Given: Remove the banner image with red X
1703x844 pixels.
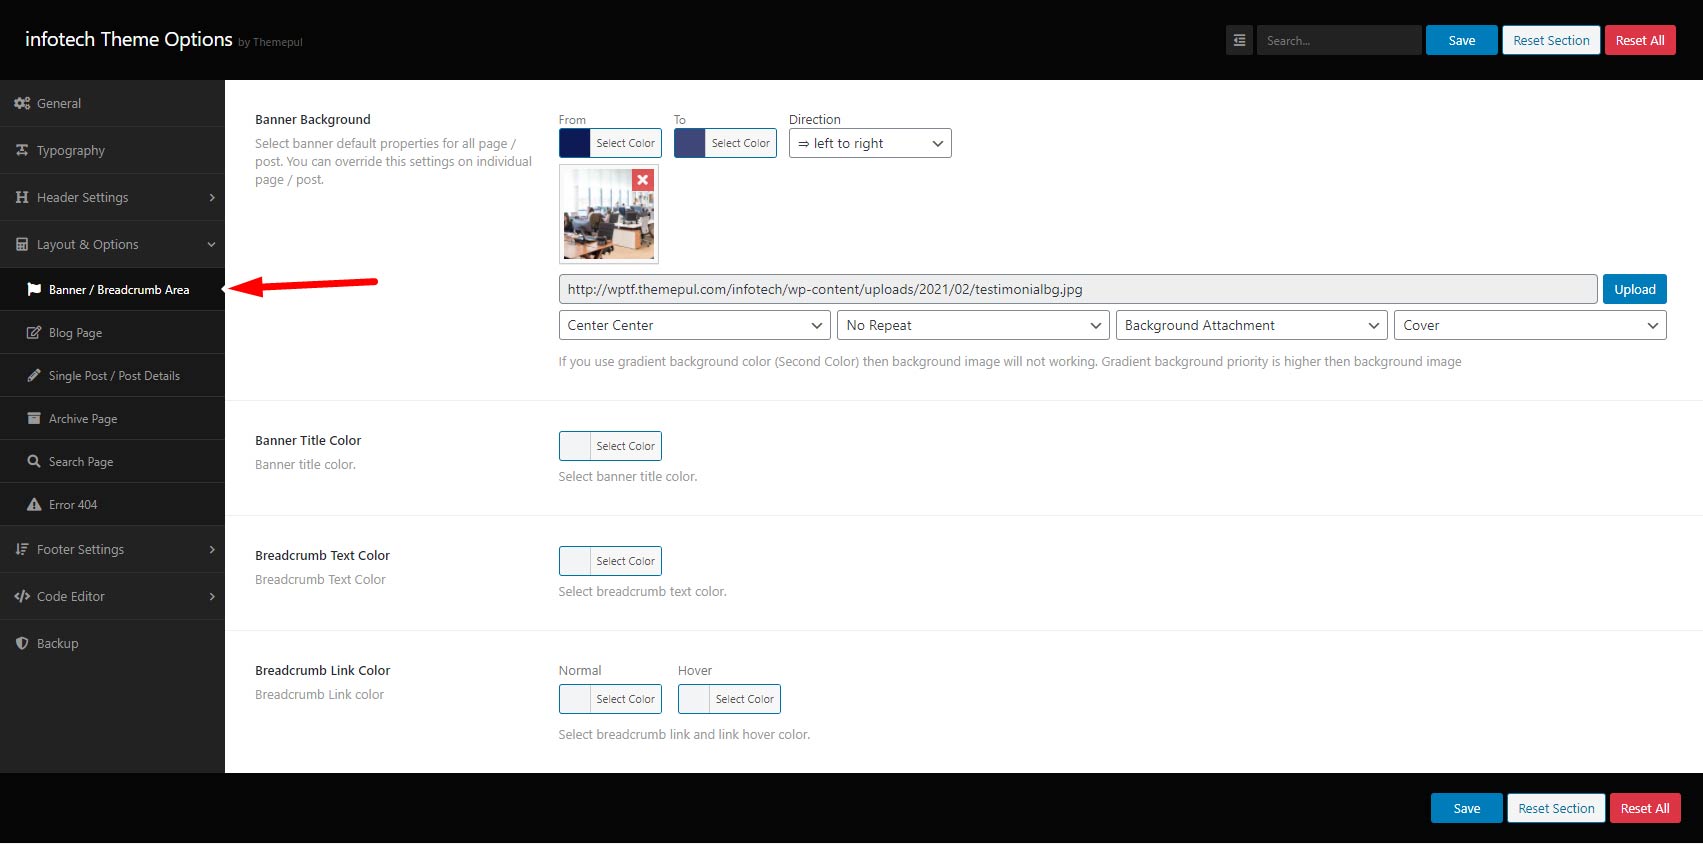Looking at the screenshot, I should (x=643, y=180).
